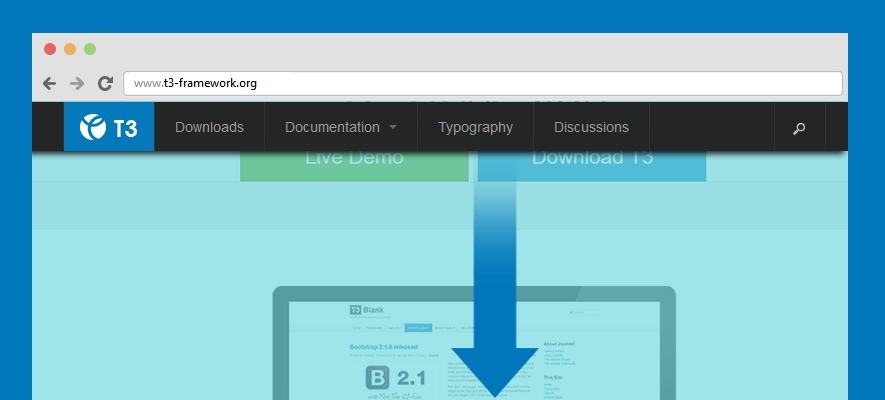Click the red close window dot

click(x=50, y=49)
